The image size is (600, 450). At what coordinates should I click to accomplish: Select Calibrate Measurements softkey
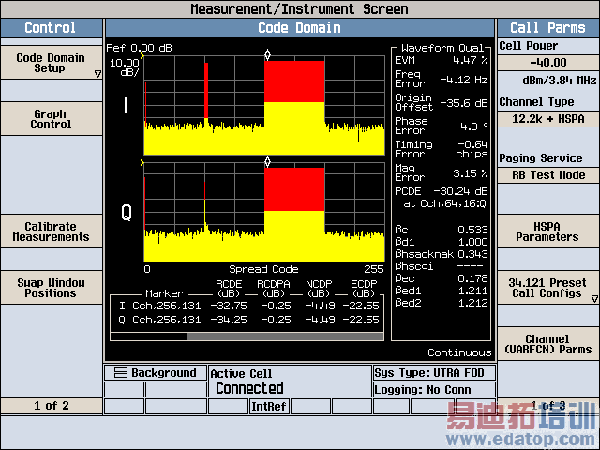point(51,232)
